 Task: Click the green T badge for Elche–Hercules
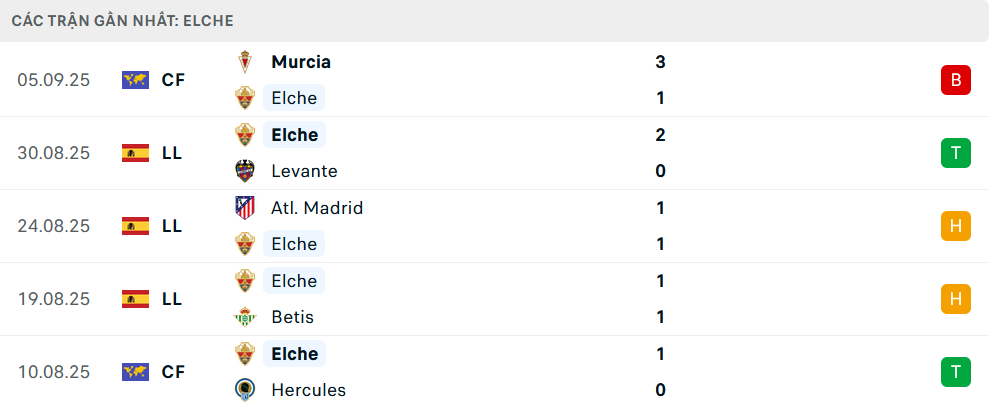[x=956, y=372]
